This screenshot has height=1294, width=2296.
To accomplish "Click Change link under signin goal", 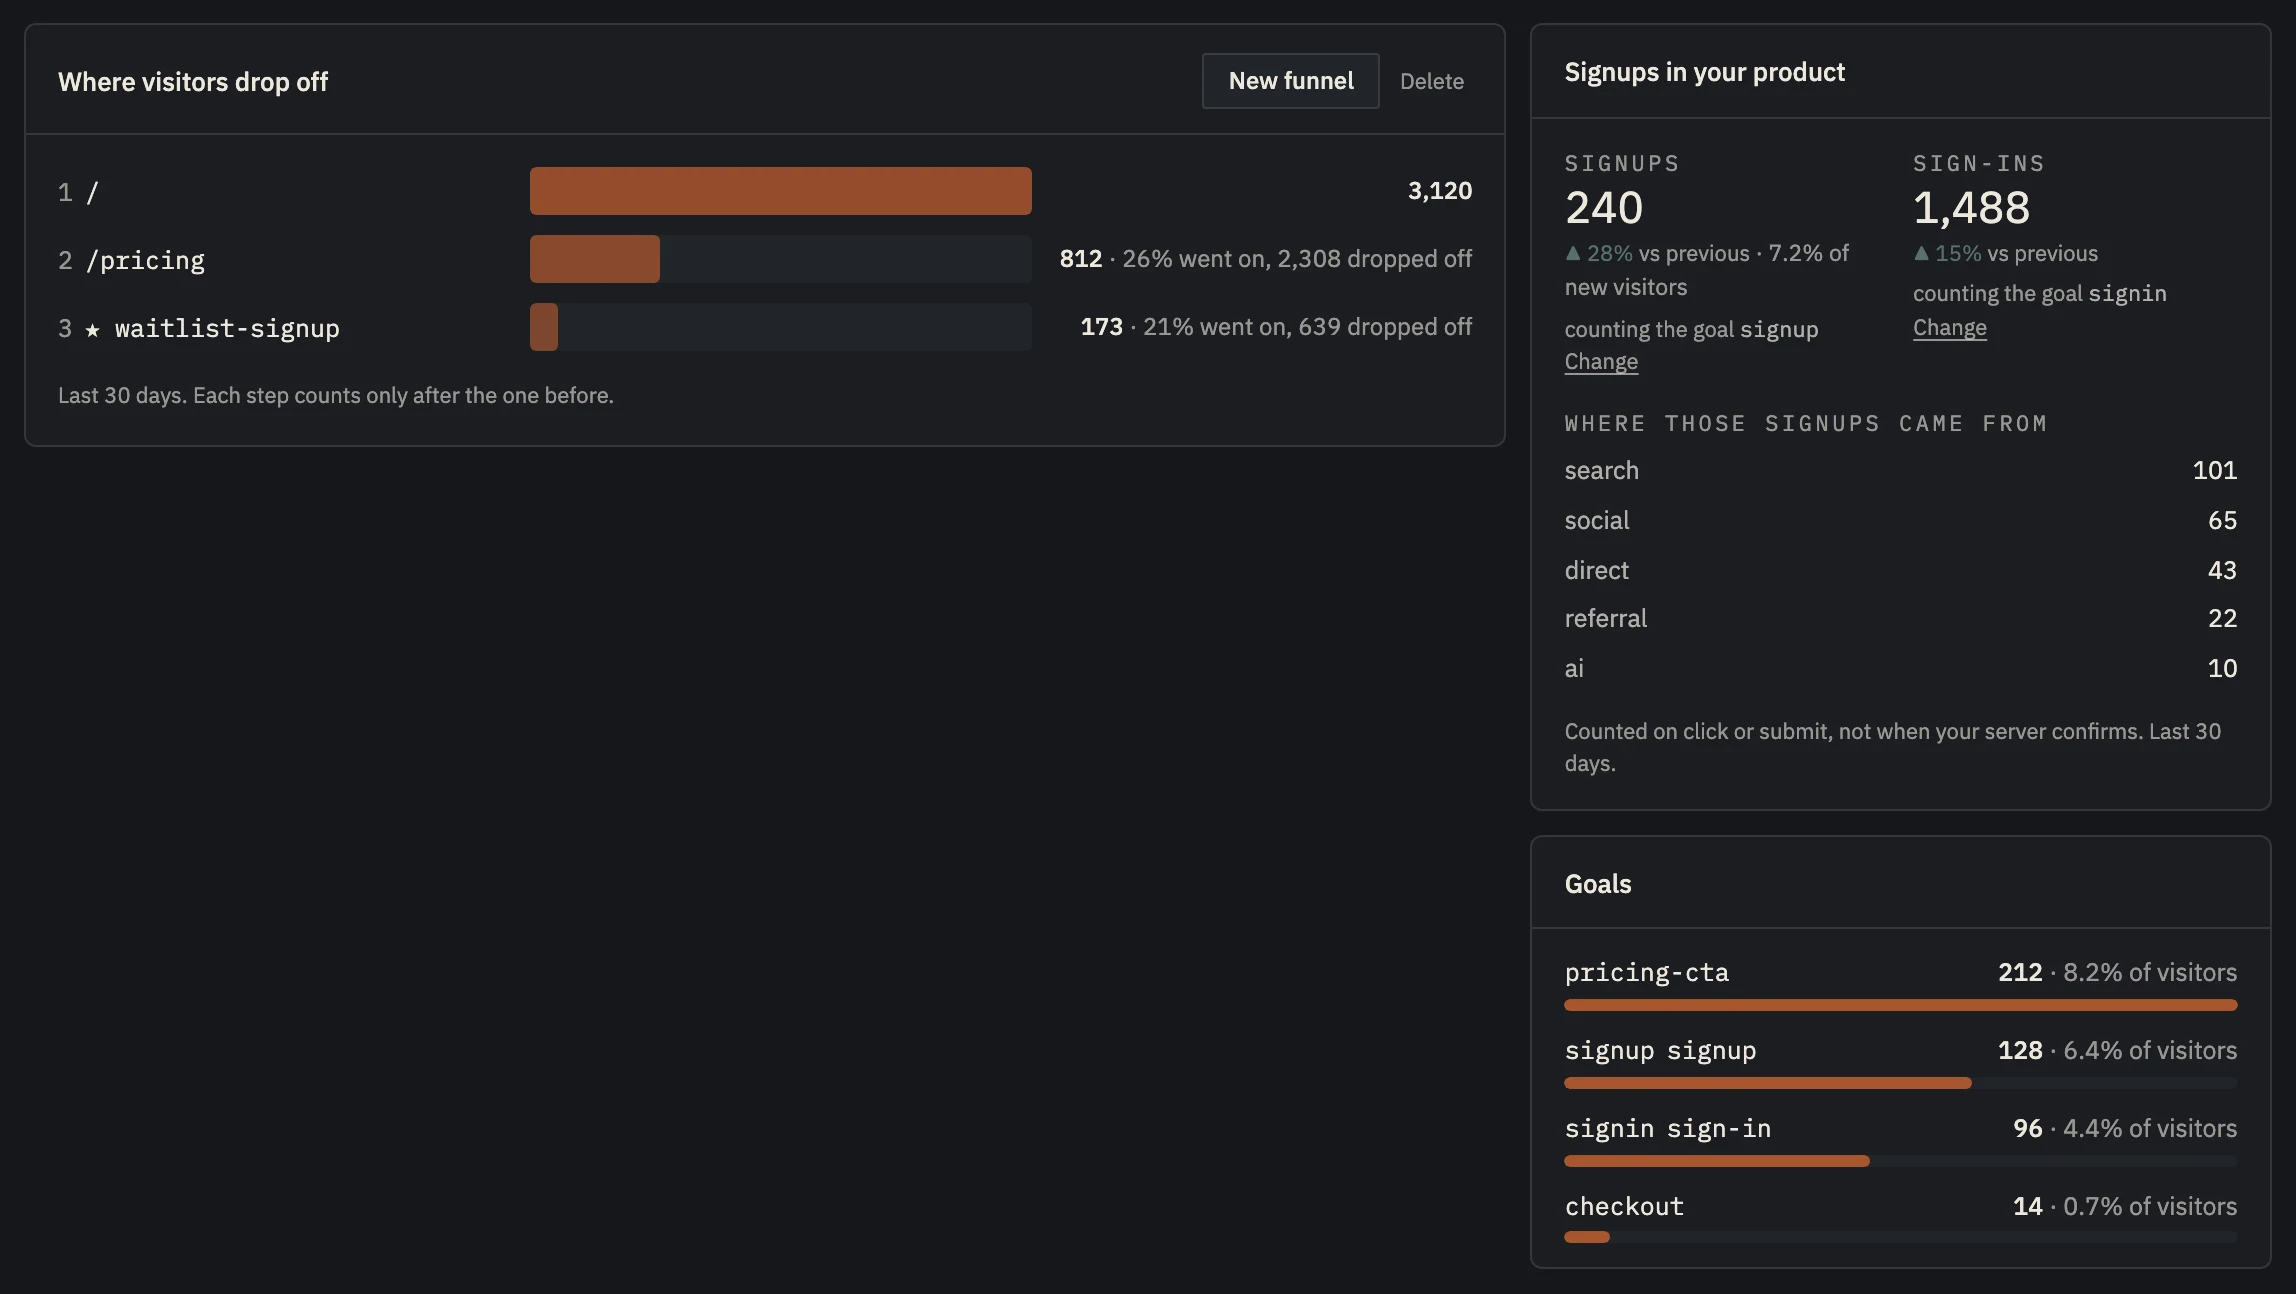I will click(1949, 328).
